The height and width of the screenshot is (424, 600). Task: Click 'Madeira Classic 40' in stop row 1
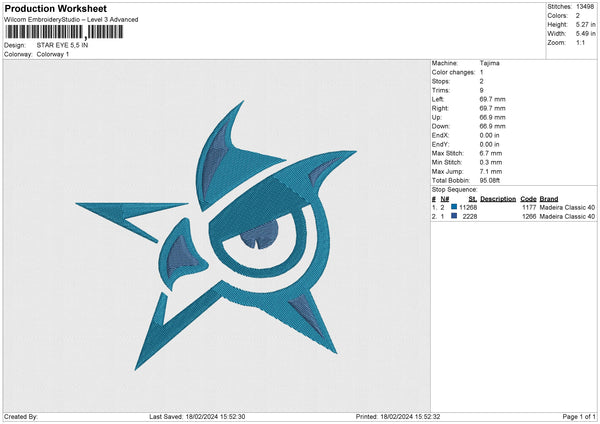[567, 207]
